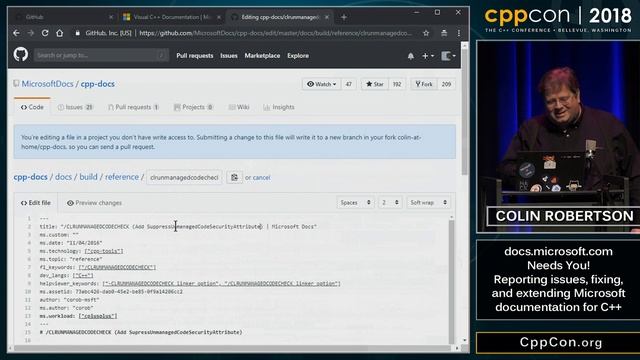Open the cpp-docs repository title link
Viewport: 640px width, 360px height.
pos(98,84)
